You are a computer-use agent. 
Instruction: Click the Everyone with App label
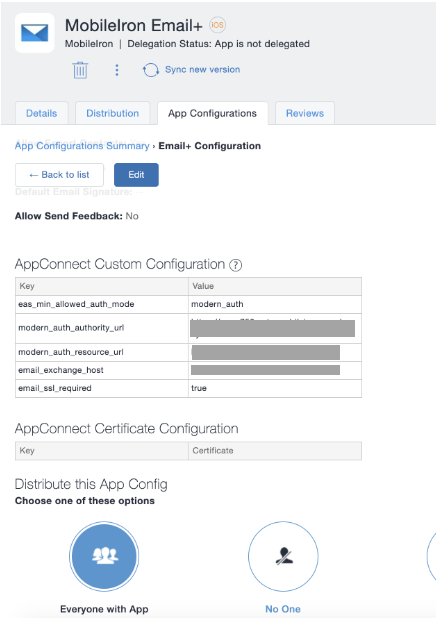(104, 609)
